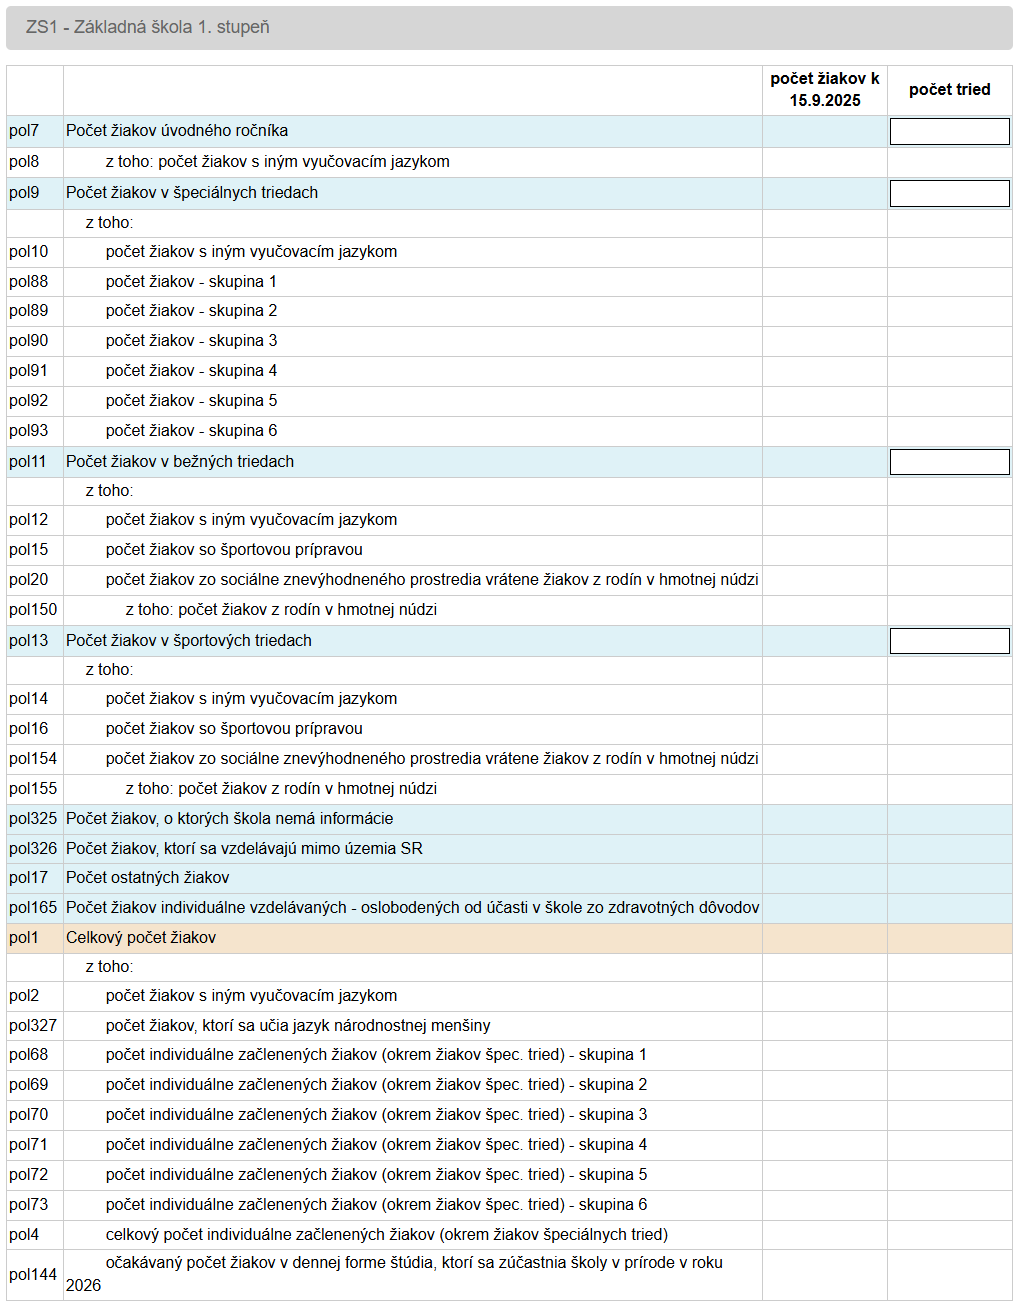1020x1308 pixels.
Task: Click 'Počet žiakov, o ktorých škola nemá informácie'
Action: [x=229, y=819]
